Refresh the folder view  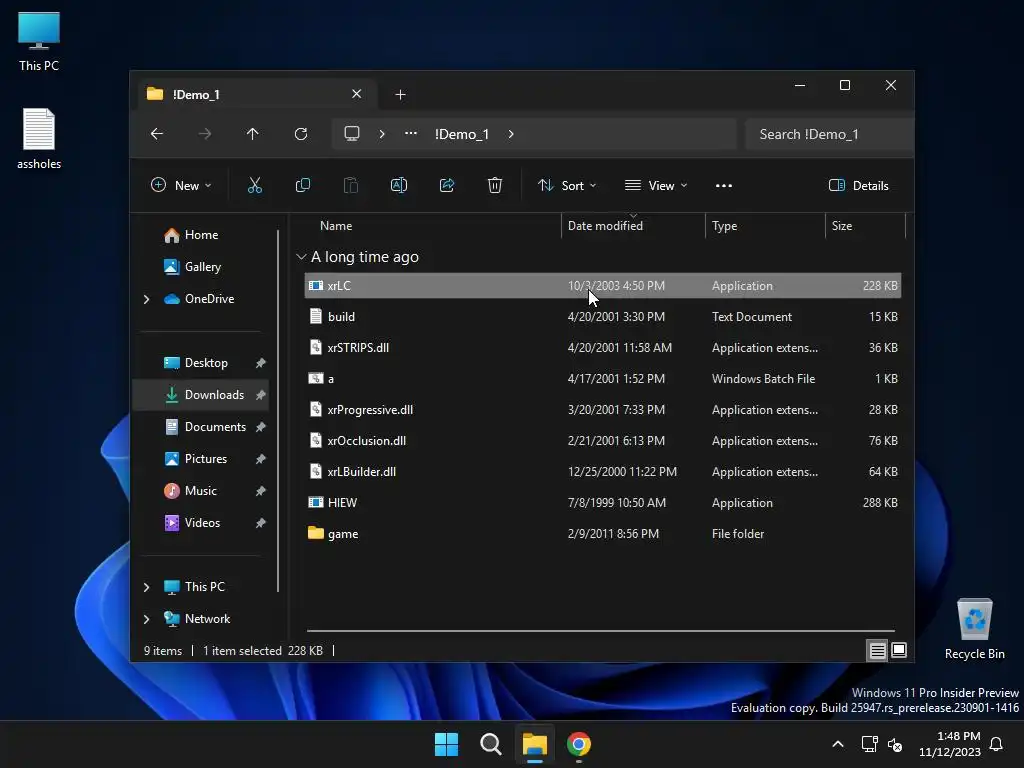[x=300, y=134]
